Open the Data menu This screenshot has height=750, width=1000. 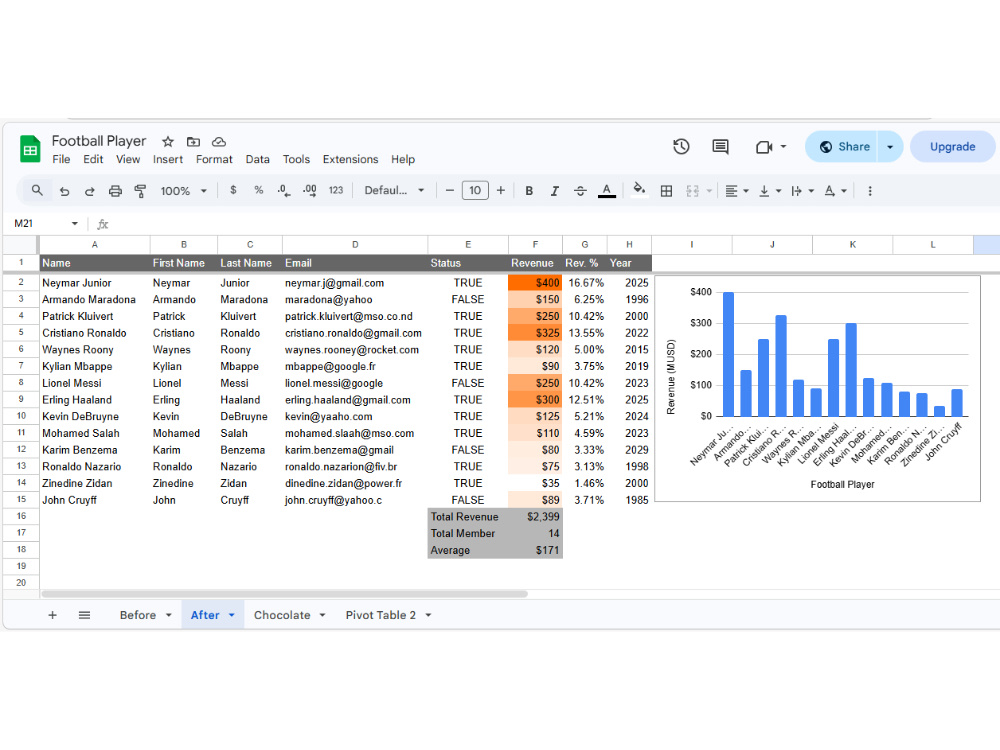(258, 159)
